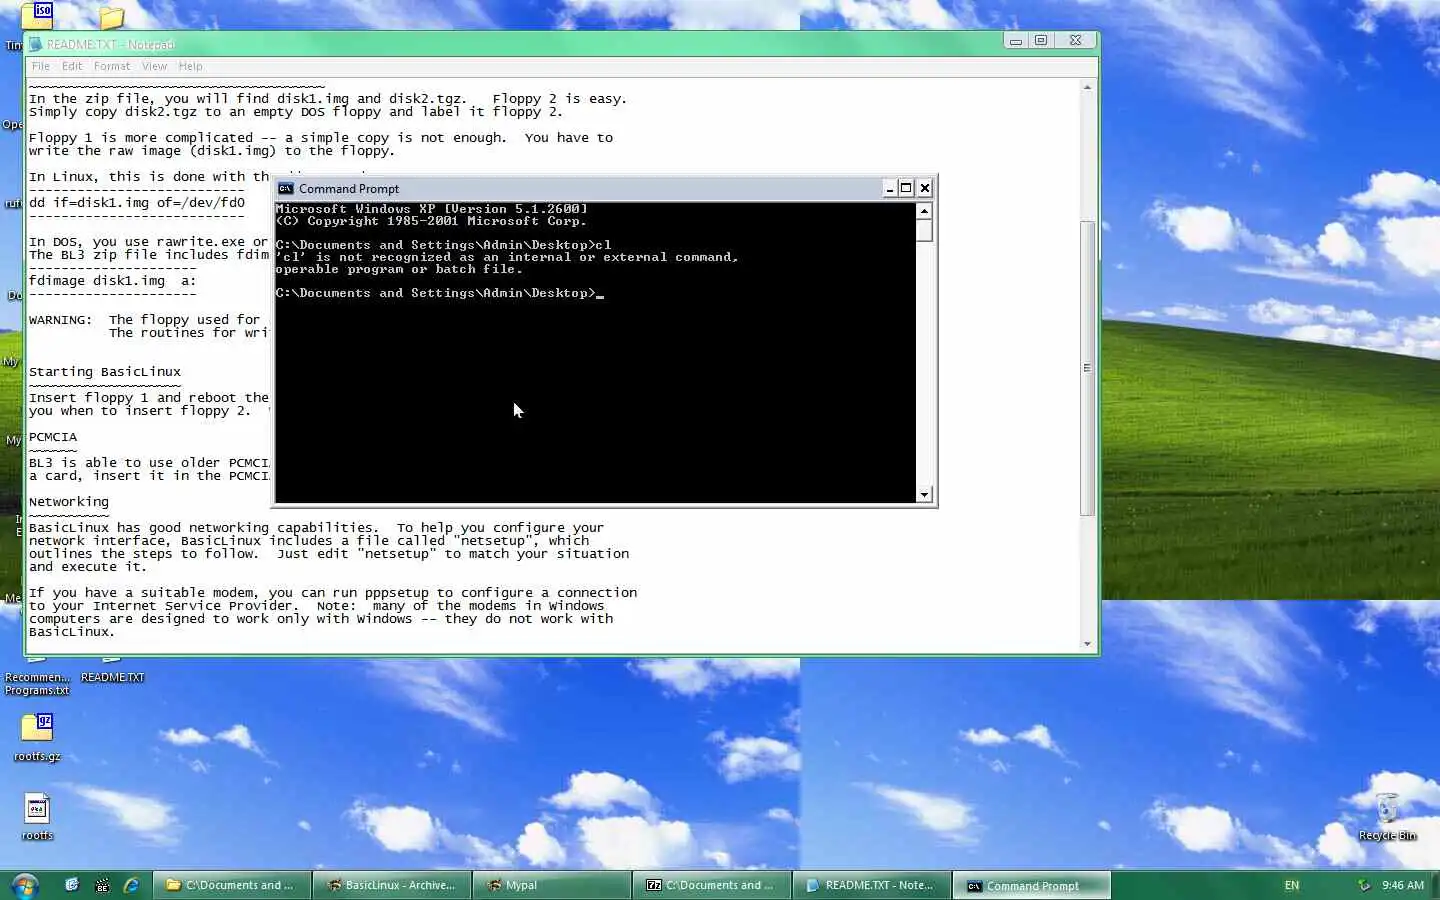Screen dimensions: 1440x900
Task: Click the EN language indicator
Action: 1292,885
